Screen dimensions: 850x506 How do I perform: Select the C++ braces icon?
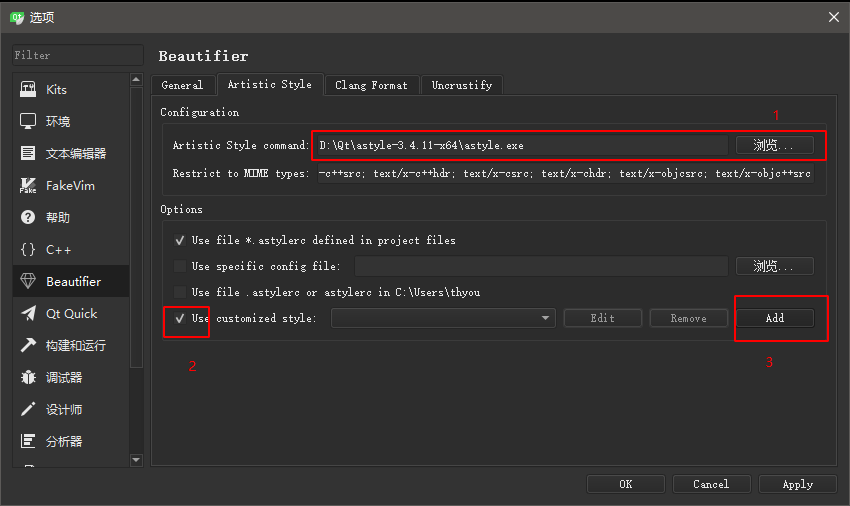28,250
